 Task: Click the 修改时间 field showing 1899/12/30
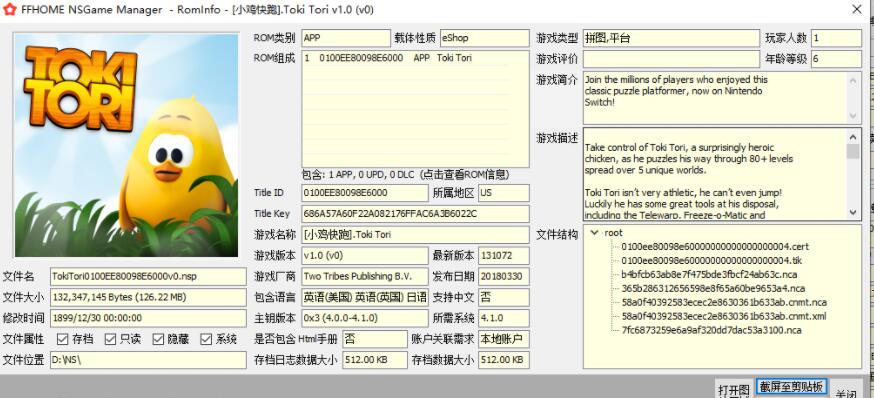148,318
